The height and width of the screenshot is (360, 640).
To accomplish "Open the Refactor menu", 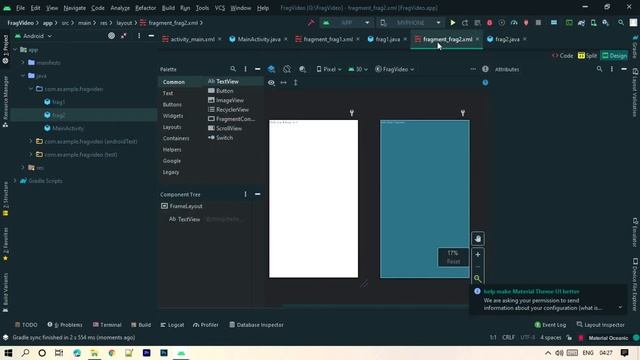I will (x=145, y=8).
